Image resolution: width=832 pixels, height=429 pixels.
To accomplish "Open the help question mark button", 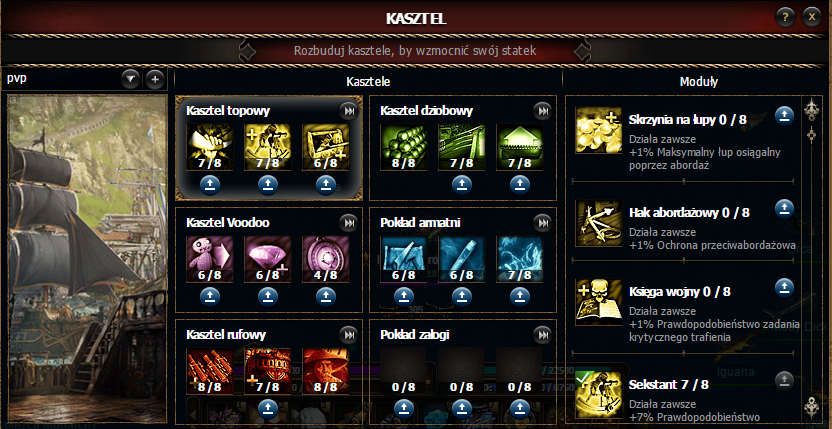I will pyautogui.click(x=785, y=18).
